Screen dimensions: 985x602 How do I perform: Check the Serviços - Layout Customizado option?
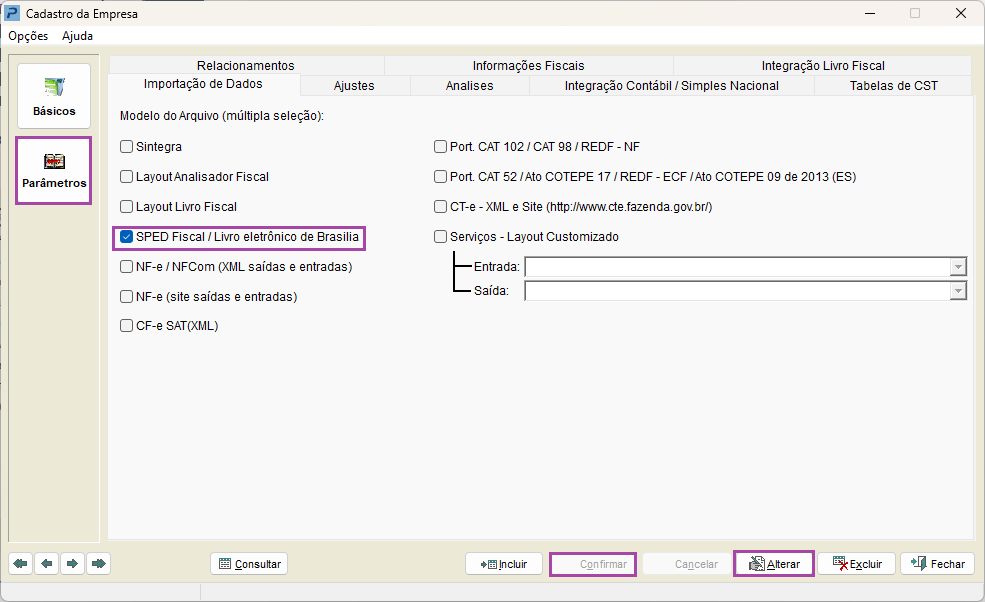click(x=441, y=237)
